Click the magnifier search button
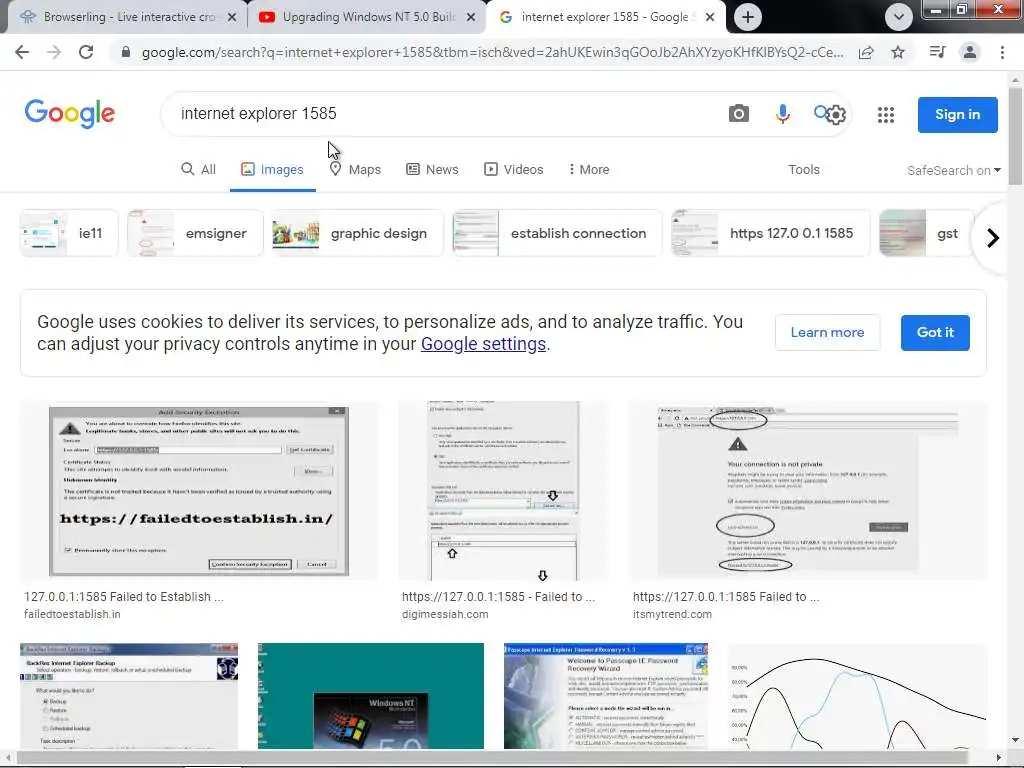 pyautogui.click(x=821, y=112)
